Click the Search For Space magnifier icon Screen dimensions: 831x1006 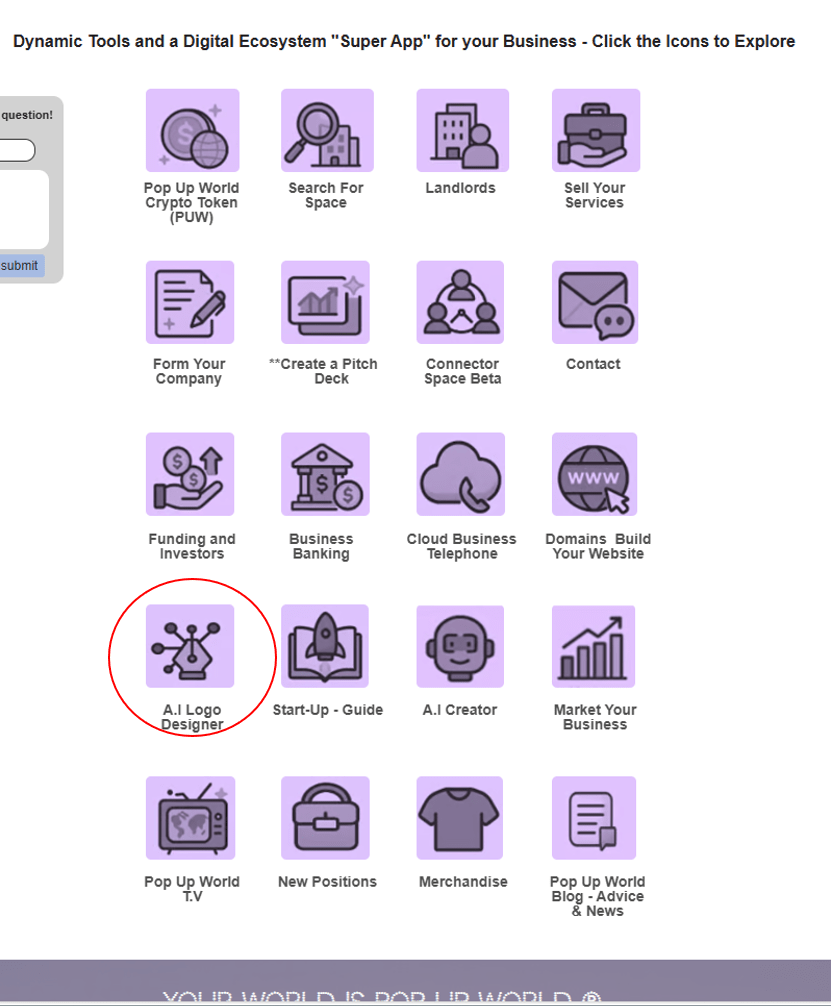coord(326,131)
